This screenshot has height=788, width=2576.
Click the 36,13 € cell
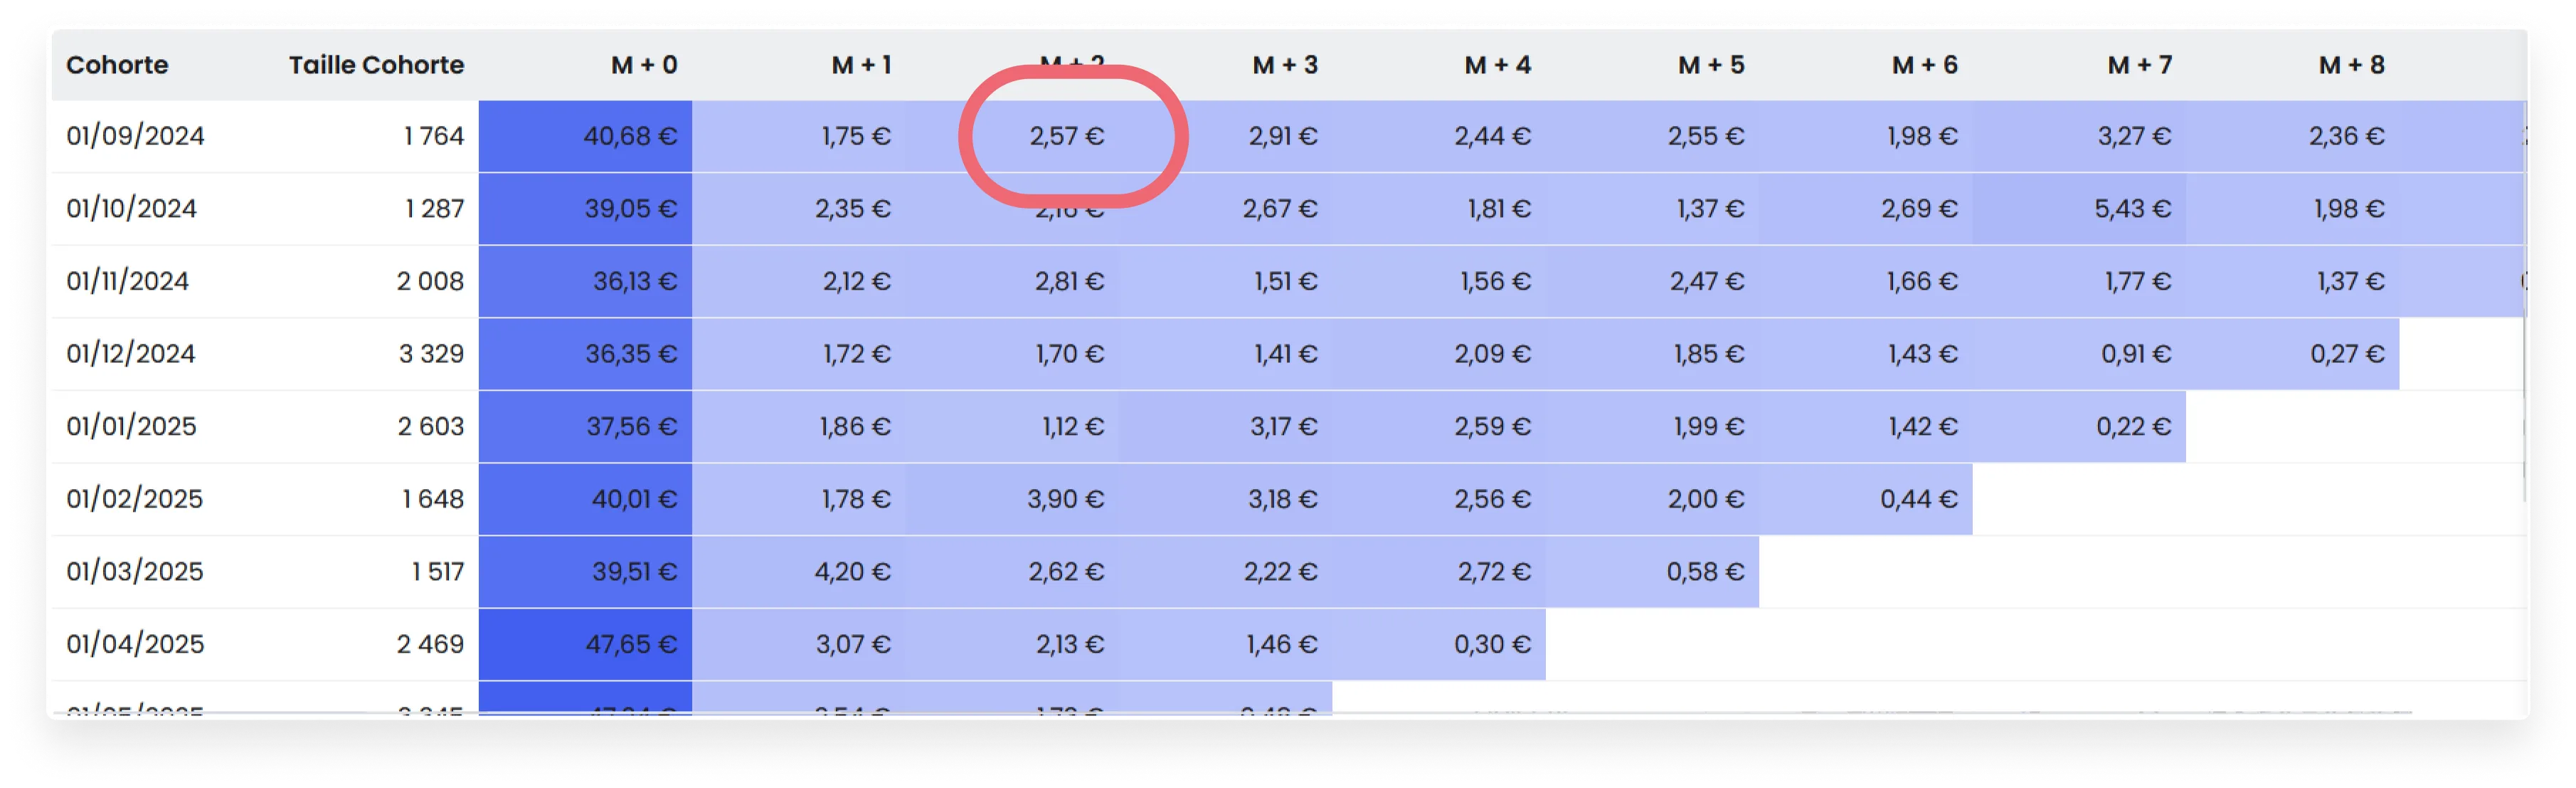[x=585, y=281]
